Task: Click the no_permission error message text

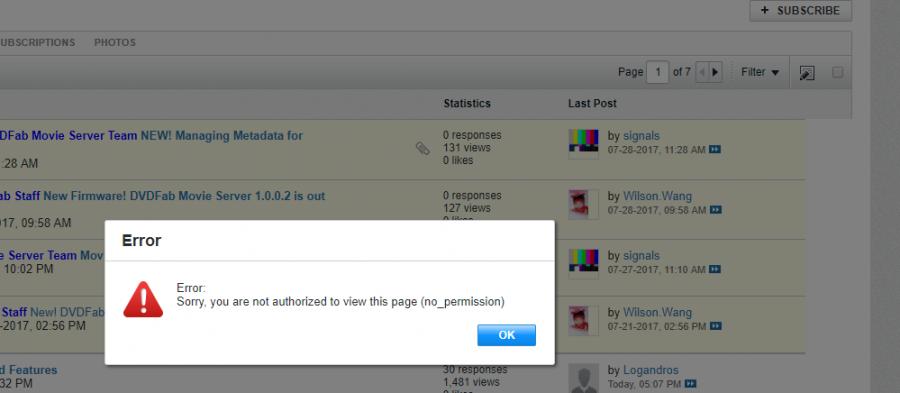Action: click(x=340, y=301)
